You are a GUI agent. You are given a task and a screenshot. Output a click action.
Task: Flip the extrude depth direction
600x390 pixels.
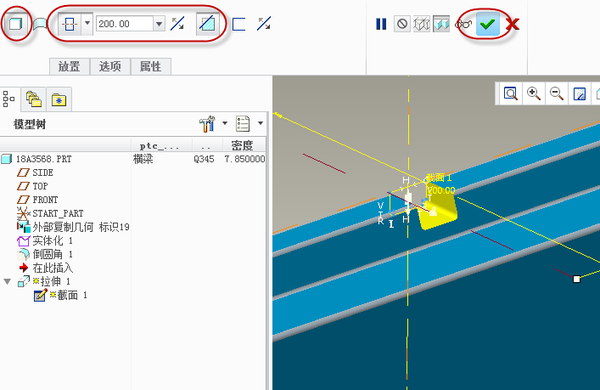[177, 24]
